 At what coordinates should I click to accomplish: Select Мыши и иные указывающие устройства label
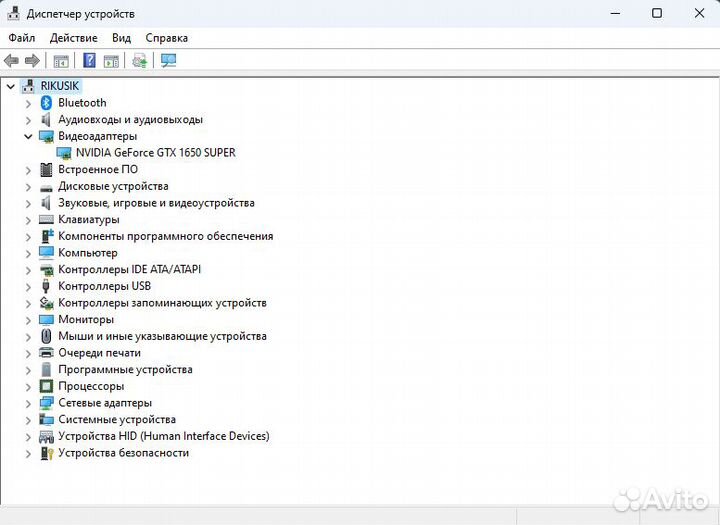point(162,336)
